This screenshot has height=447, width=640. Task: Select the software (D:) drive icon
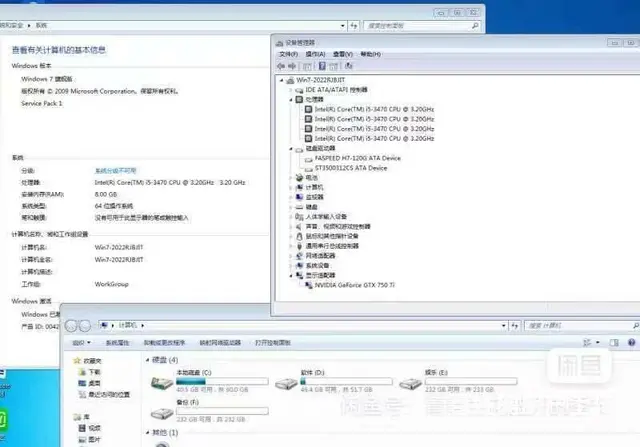click(x=286, y=383)
